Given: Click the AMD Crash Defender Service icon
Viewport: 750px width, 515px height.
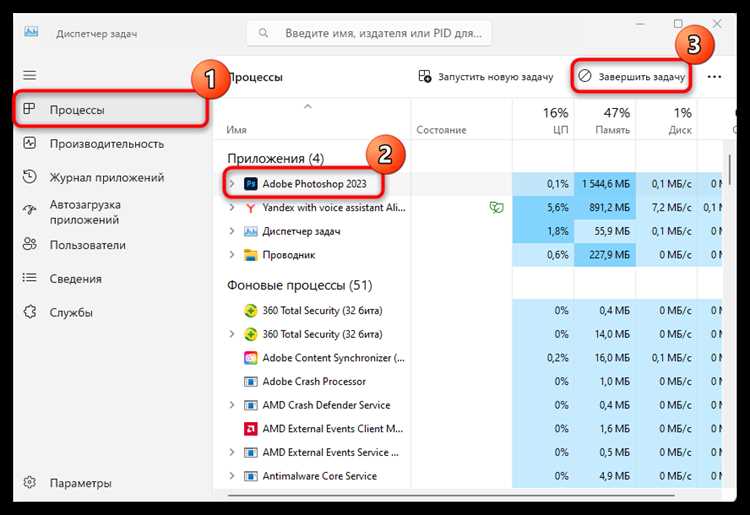Looking at the screenshot, I should 251,405.
